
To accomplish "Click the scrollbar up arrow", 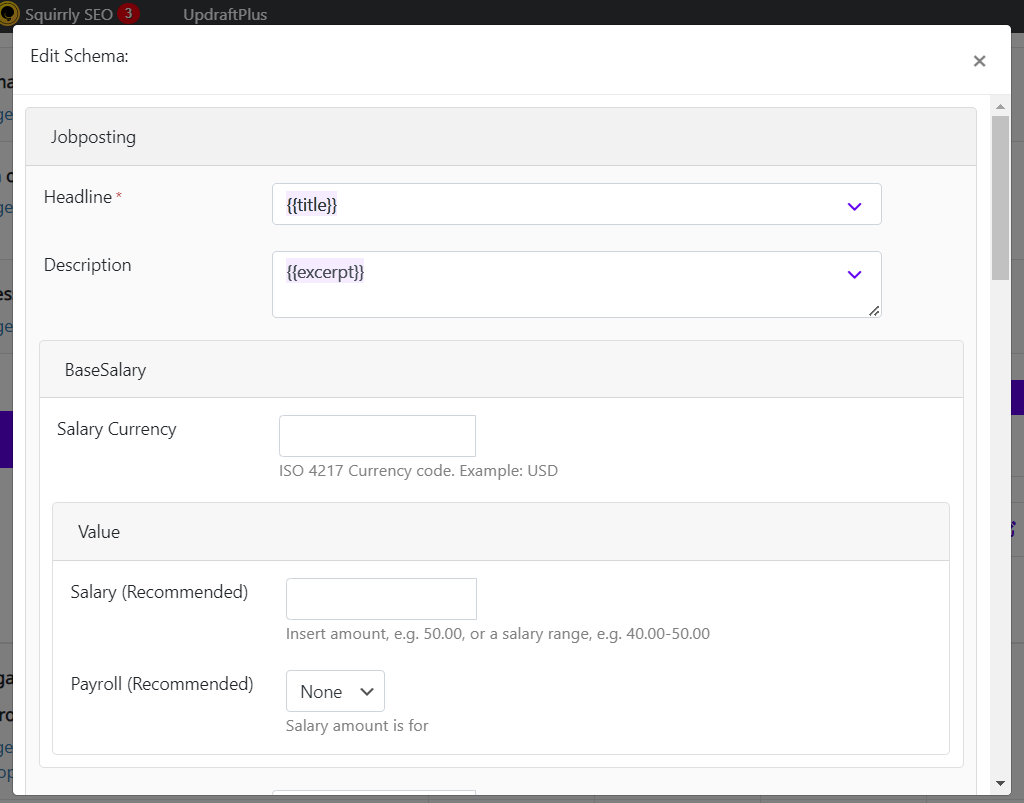I will (1000, 106).
